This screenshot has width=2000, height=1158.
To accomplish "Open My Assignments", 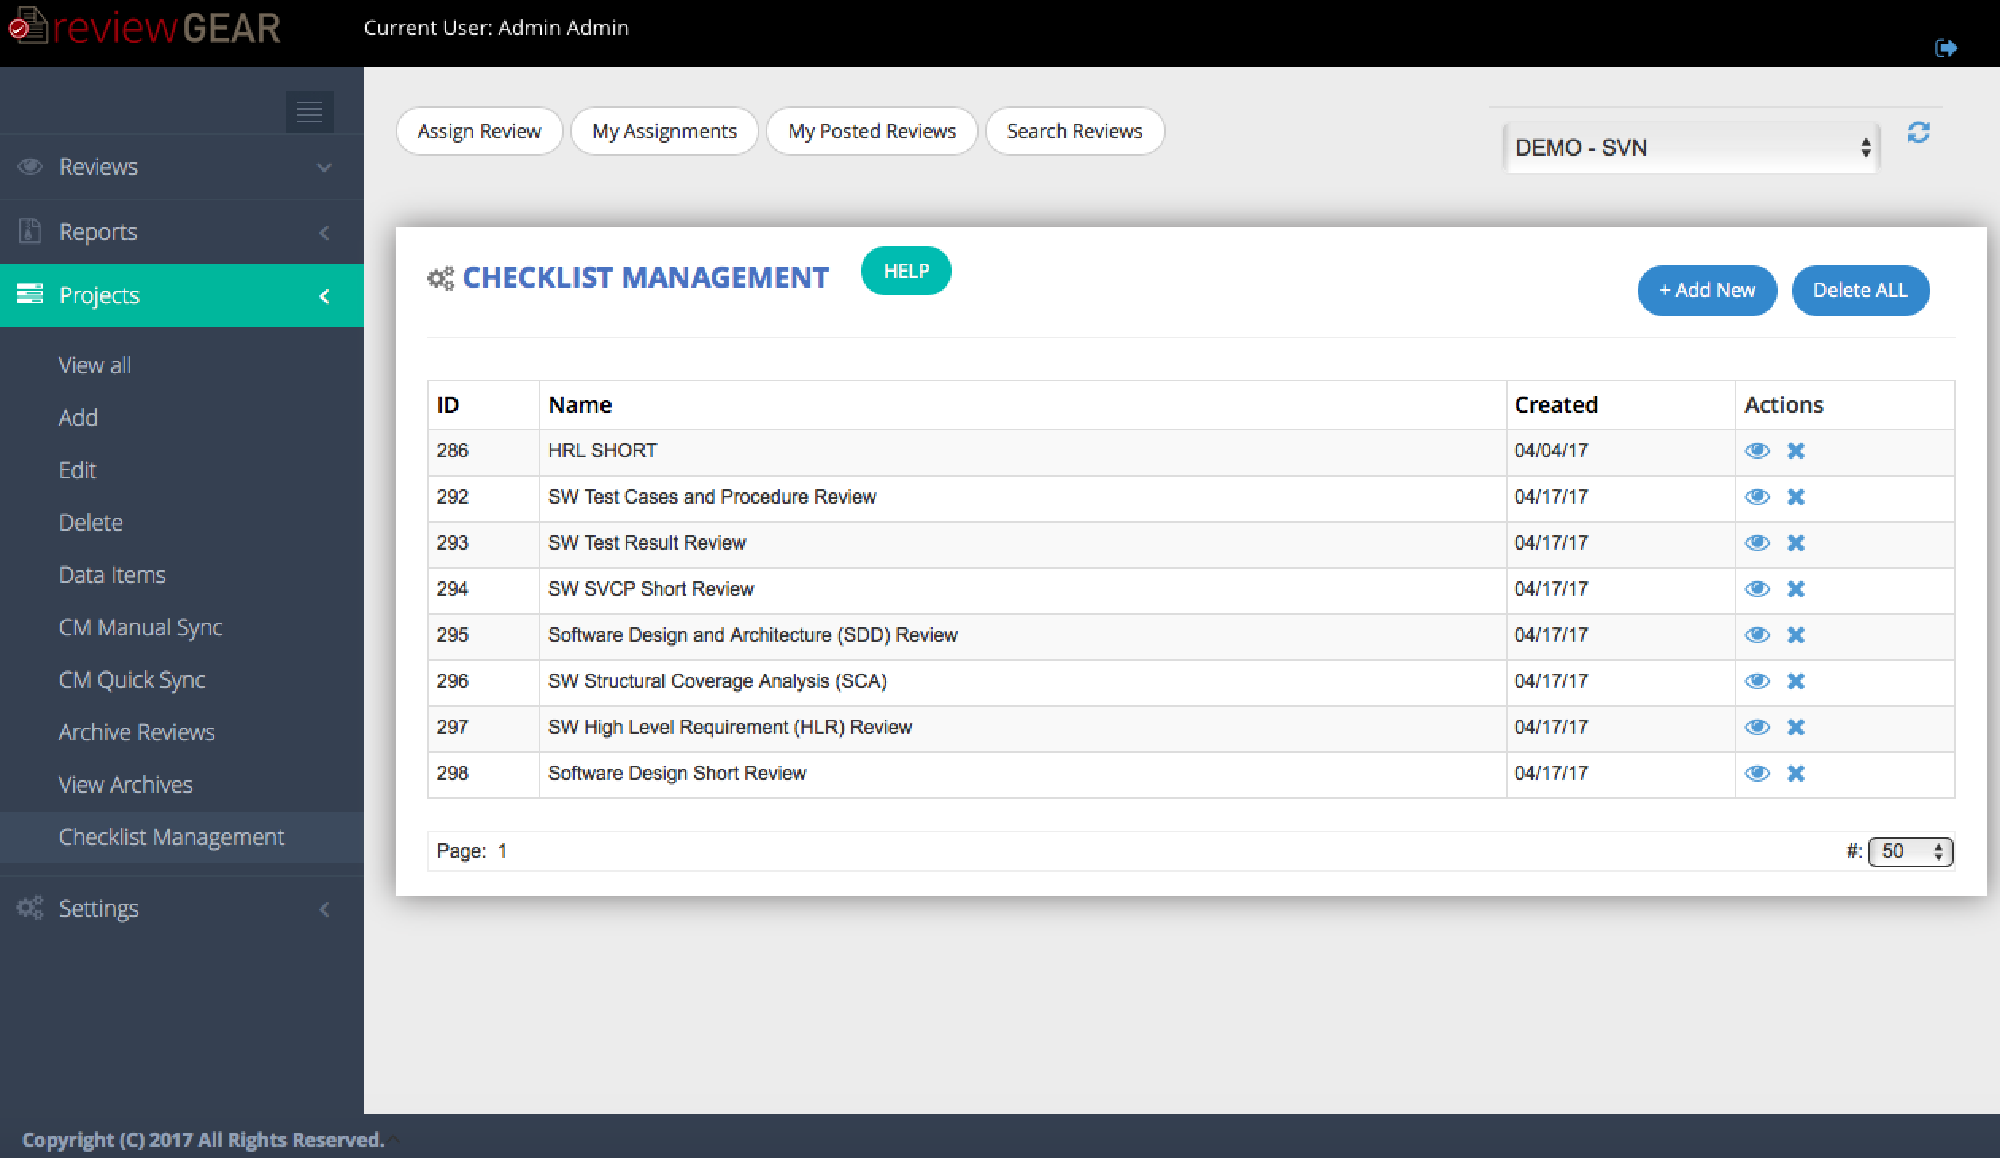I will tap(664, 131).
